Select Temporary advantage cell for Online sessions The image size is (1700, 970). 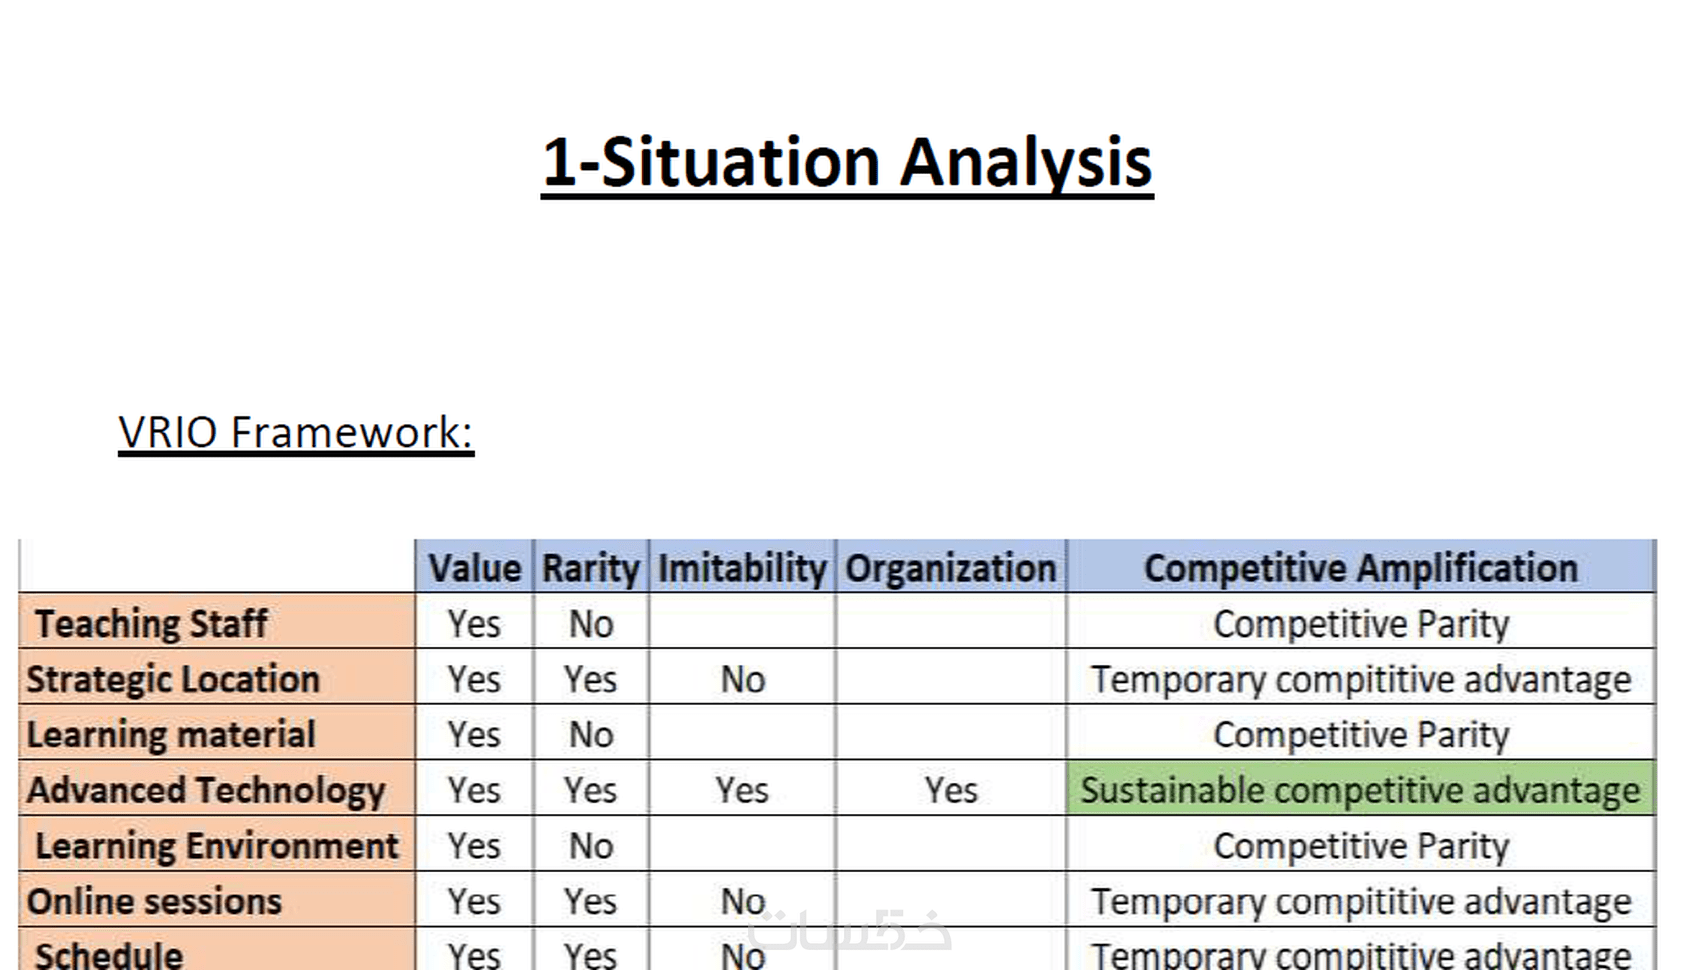1360,902
